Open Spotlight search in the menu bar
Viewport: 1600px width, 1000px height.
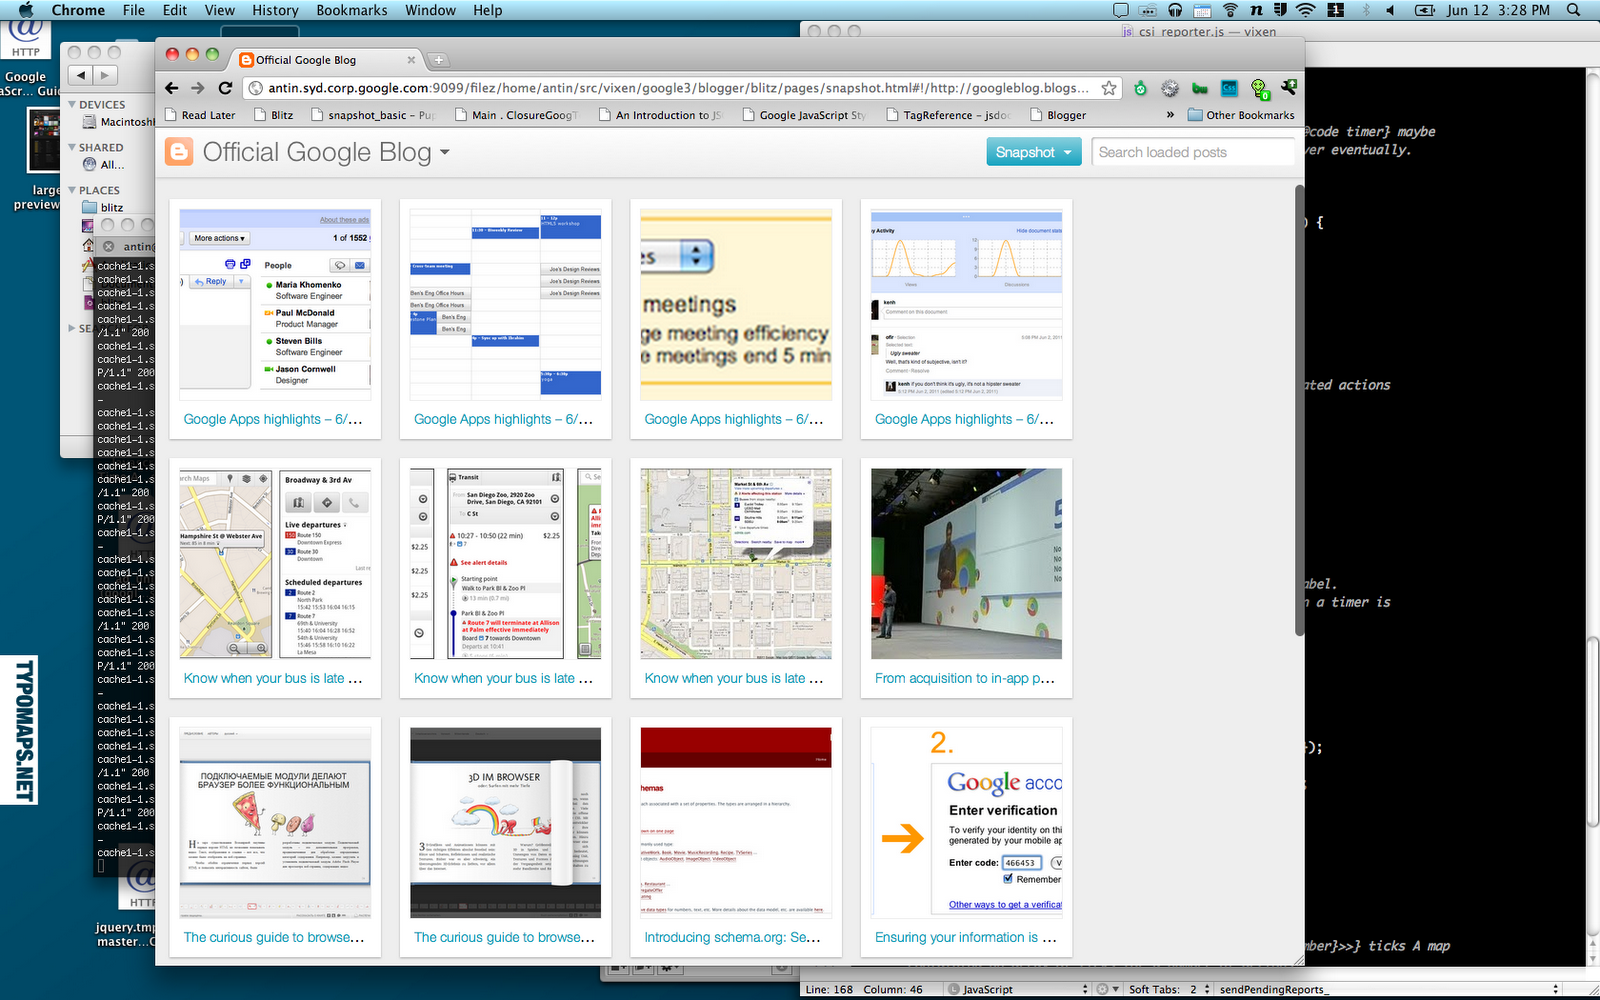(1574, 10)
